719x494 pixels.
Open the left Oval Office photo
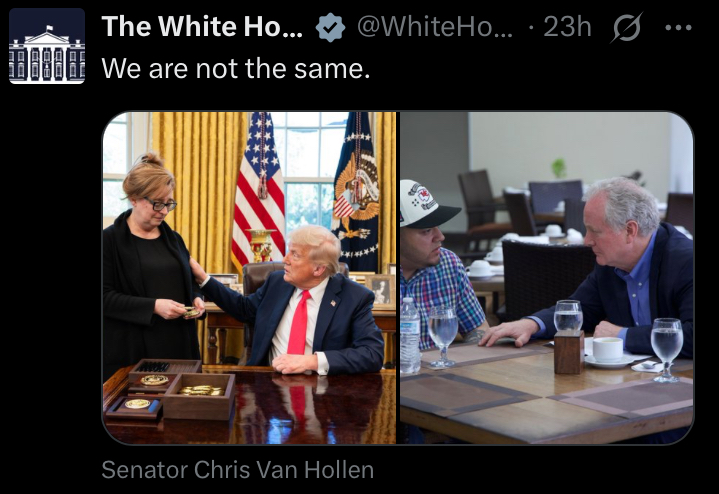coord(249,278)
